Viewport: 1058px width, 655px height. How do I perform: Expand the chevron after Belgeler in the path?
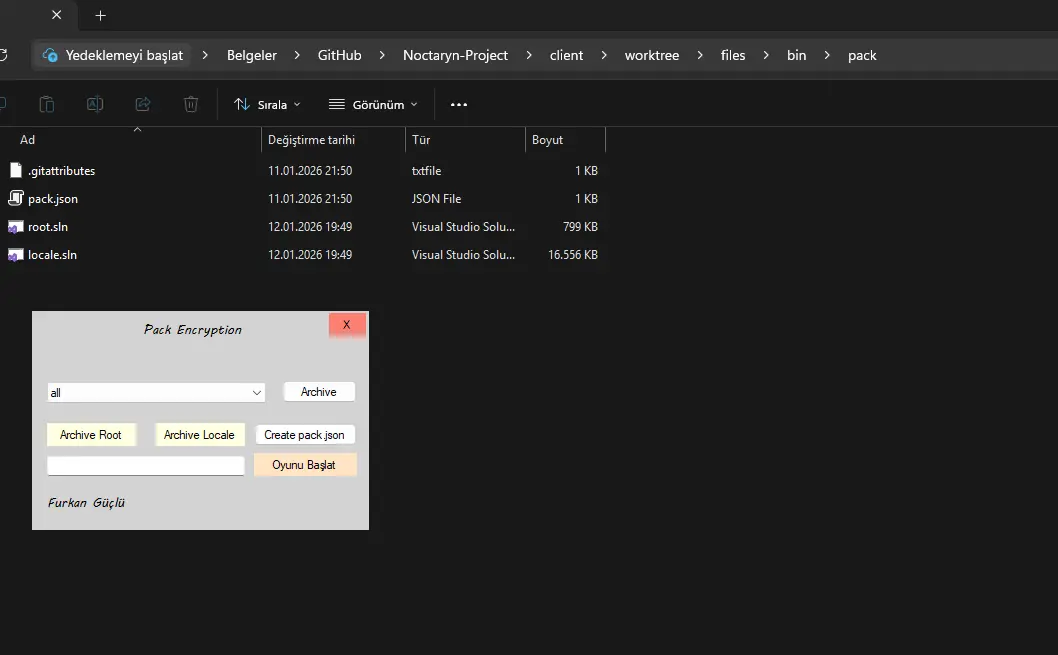[x=297, y=55]
